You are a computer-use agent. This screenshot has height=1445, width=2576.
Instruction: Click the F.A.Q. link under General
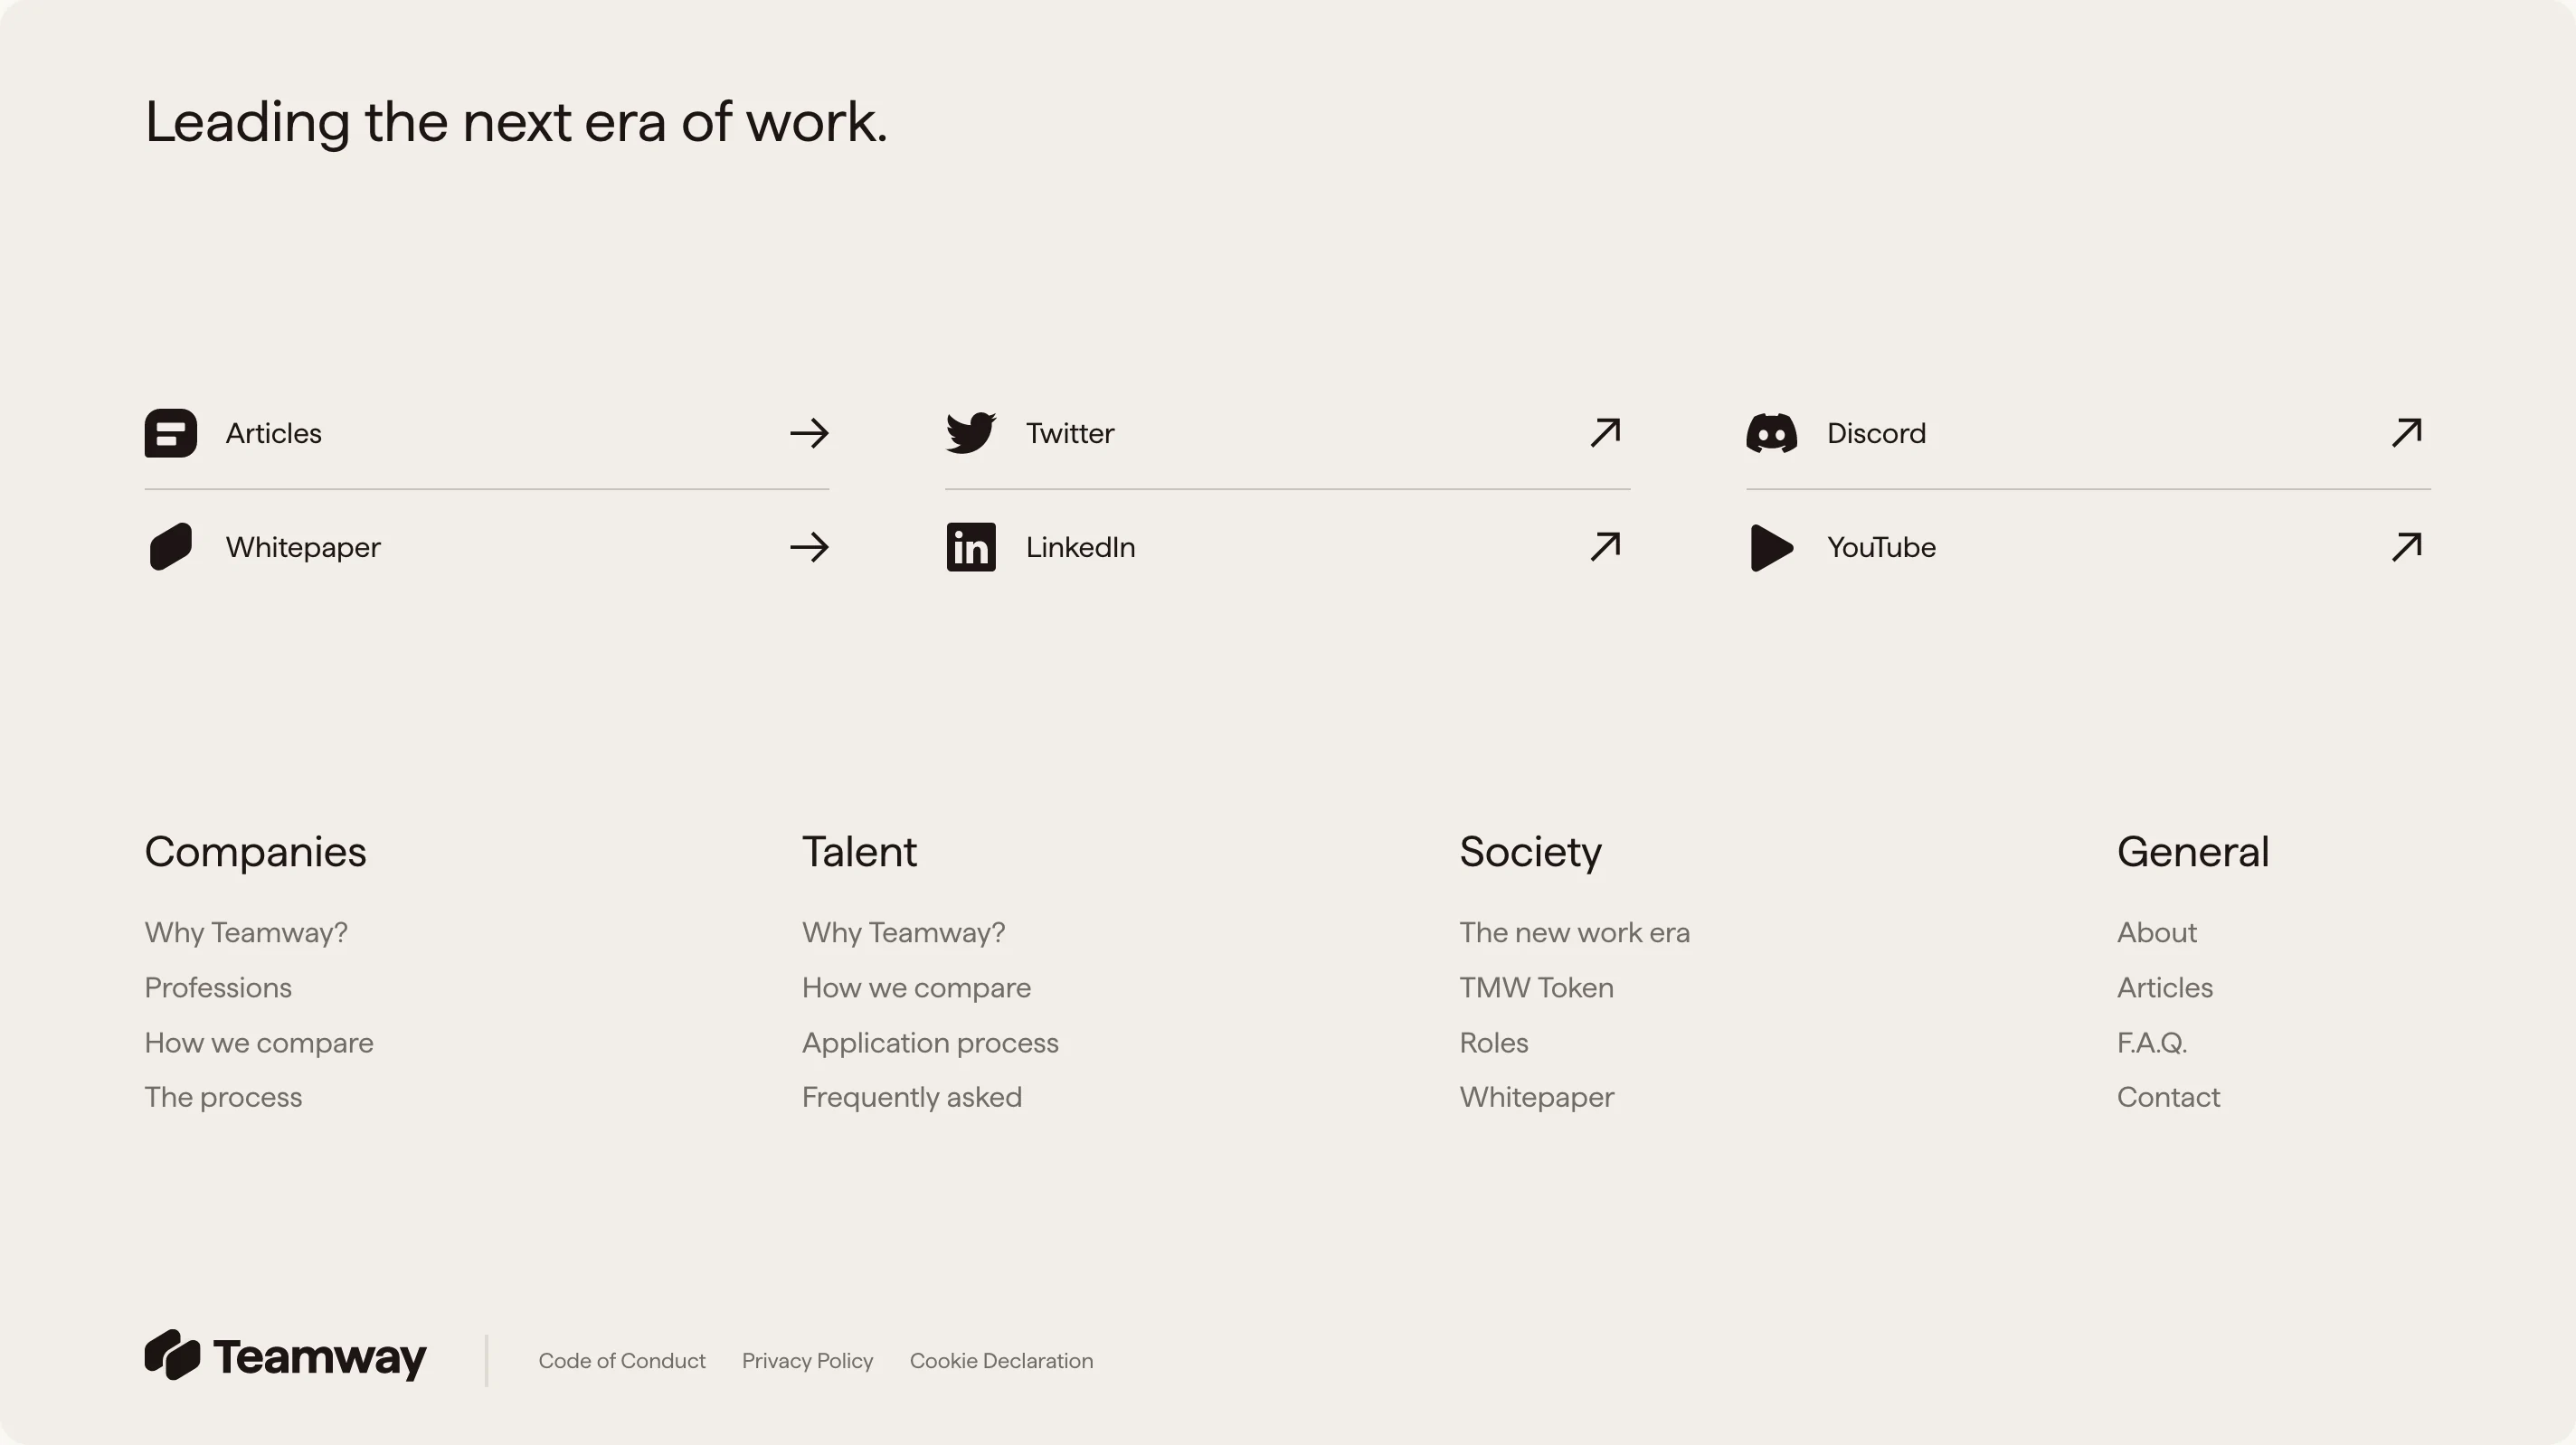click(2151, 1042)
